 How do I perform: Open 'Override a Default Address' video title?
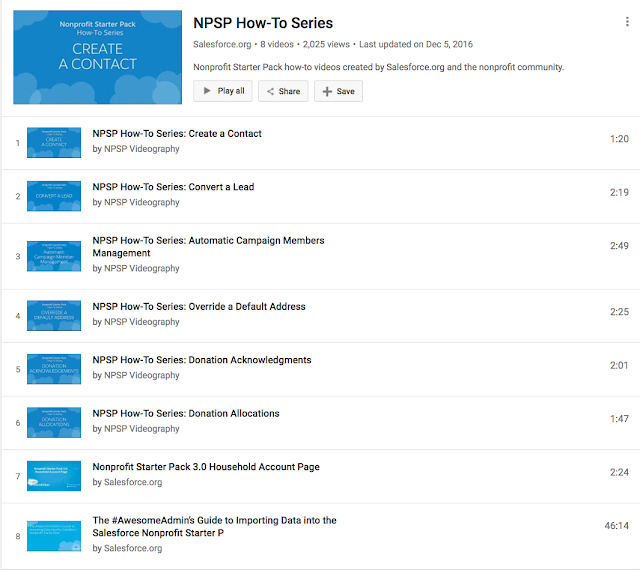click(x=199, y=307)
